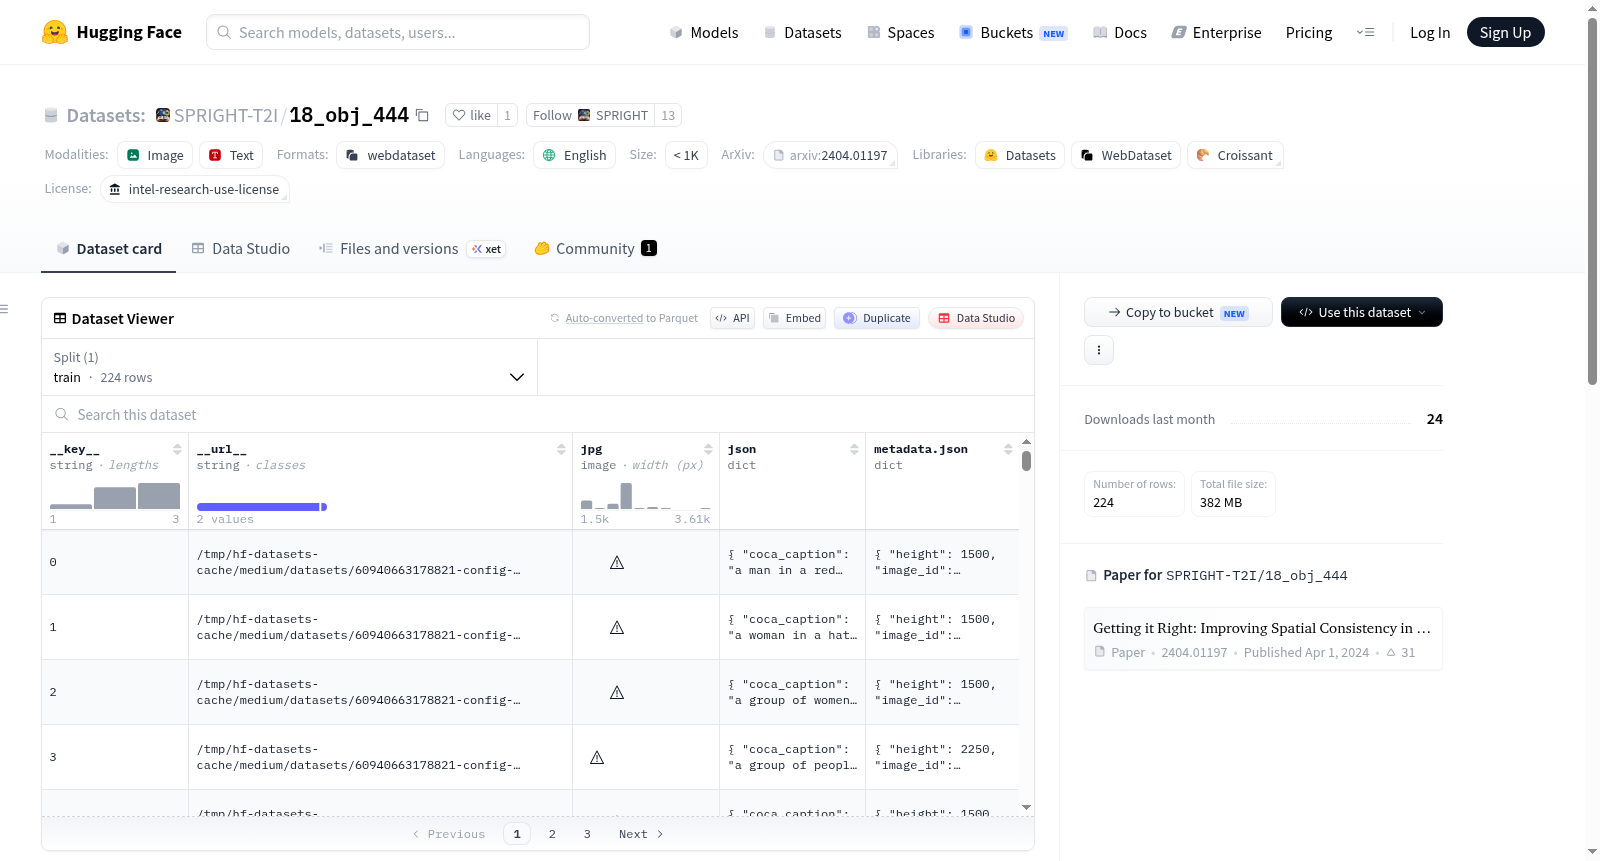Copy dataset name with the copy icon
This screenshot has width=1600, height=861.
[x=423, y=116]
